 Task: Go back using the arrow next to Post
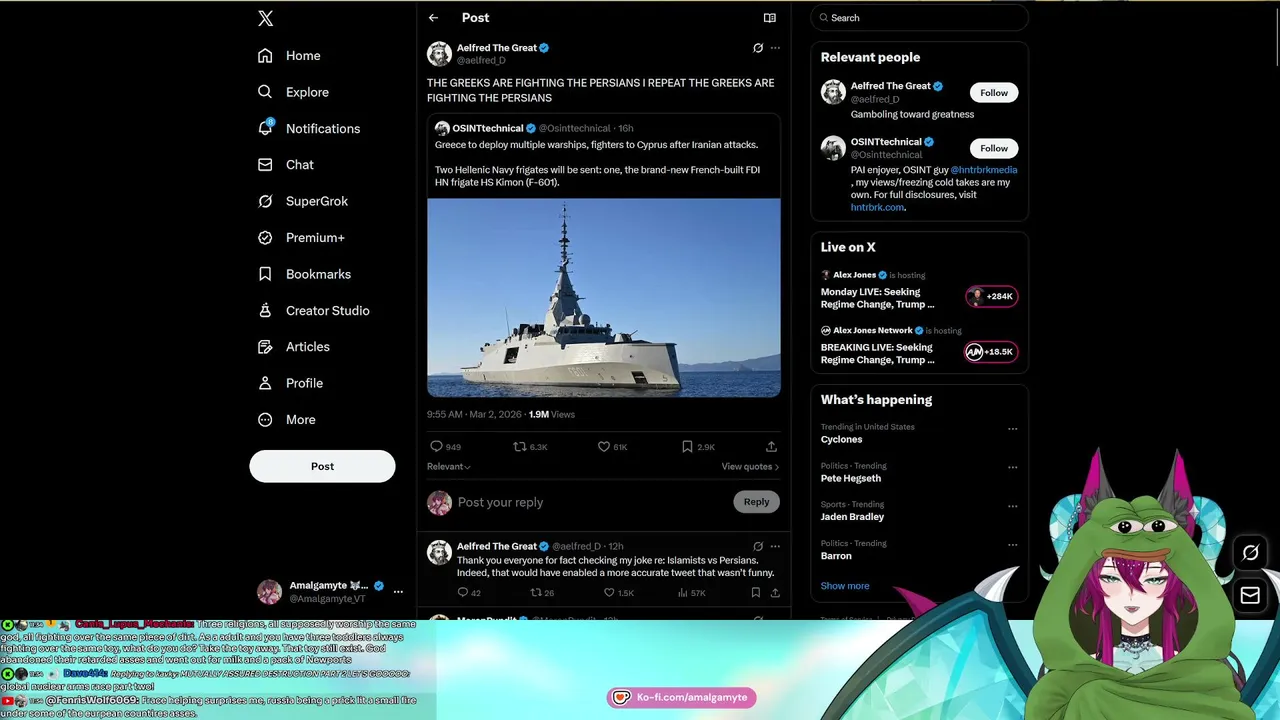coord(433,18)
